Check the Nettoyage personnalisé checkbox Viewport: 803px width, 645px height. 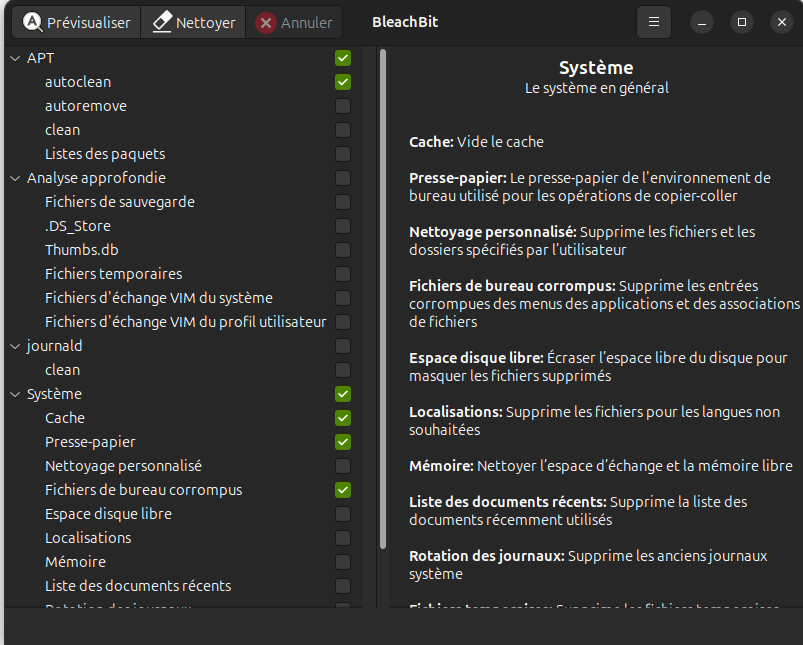(343, 466)
